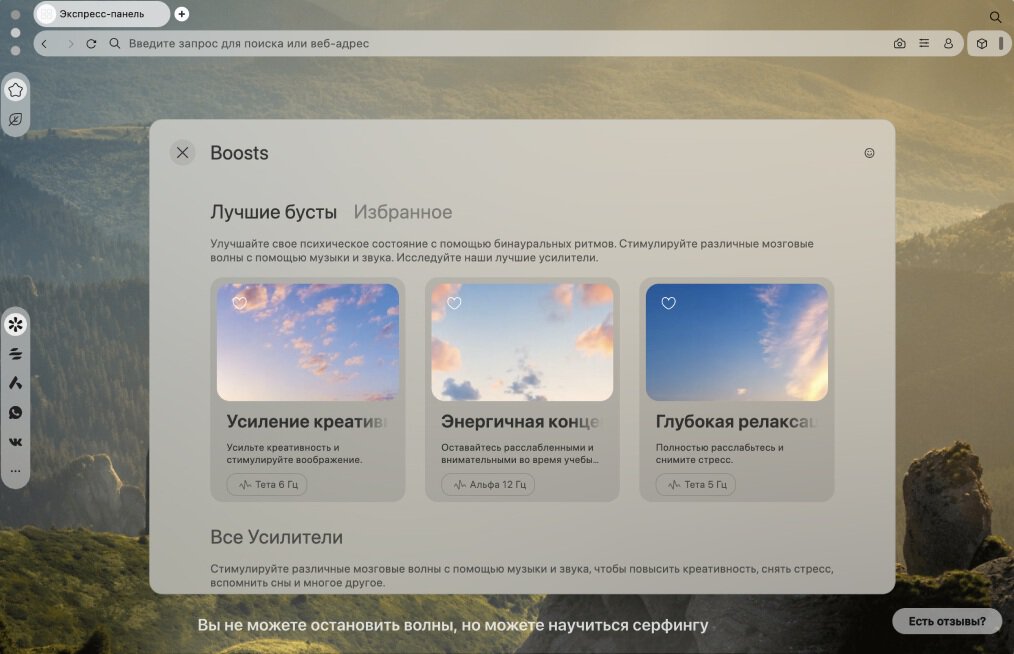This screenshot has height=654, width=1014.
Task: Click the Энергичная конце card title
Action: tap(521, 422)
